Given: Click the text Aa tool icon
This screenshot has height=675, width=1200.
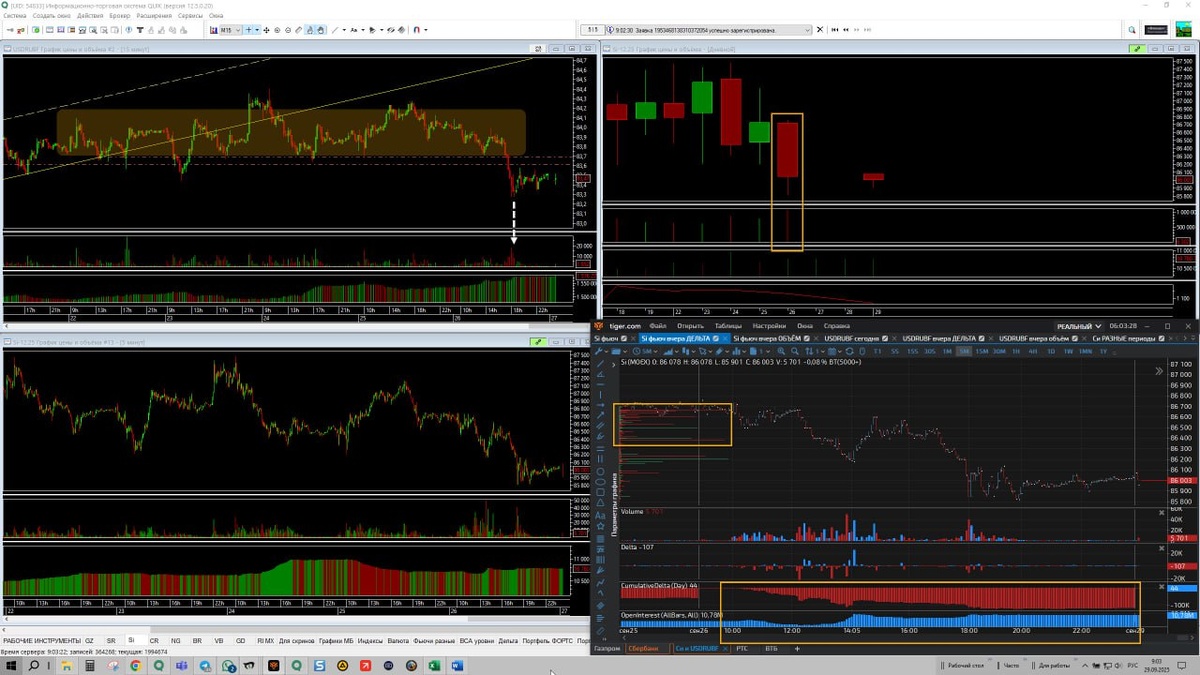Looking at the screenshot, I should [x=353, y=30].
